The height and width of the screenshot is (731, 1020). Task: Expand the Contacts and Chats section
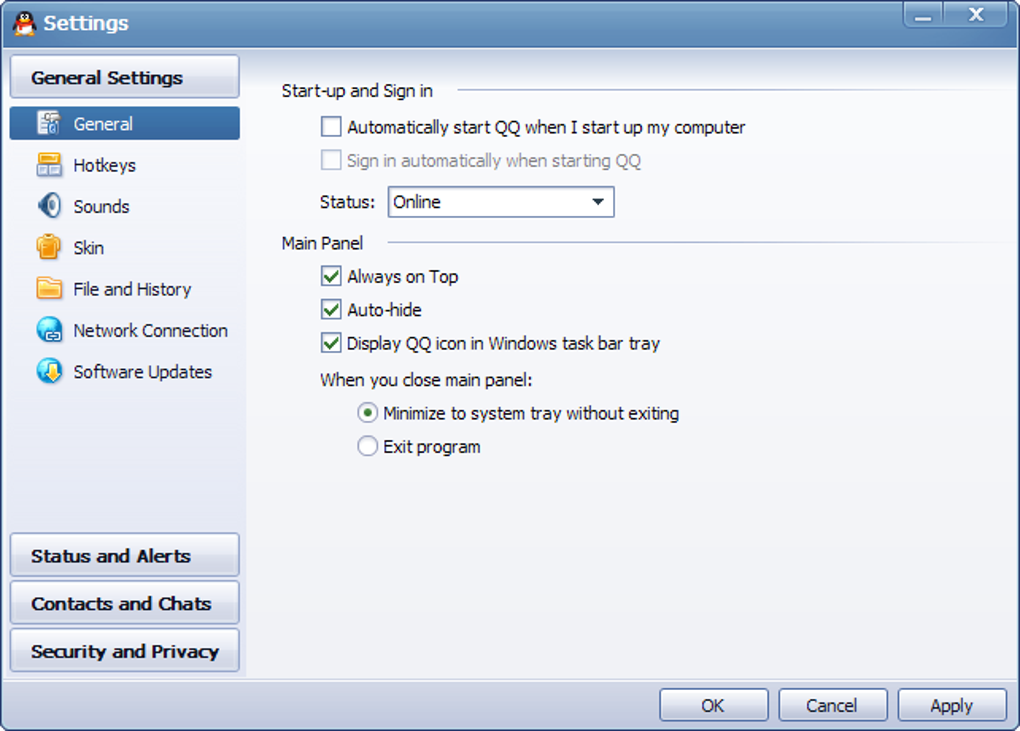coord(124,604)
